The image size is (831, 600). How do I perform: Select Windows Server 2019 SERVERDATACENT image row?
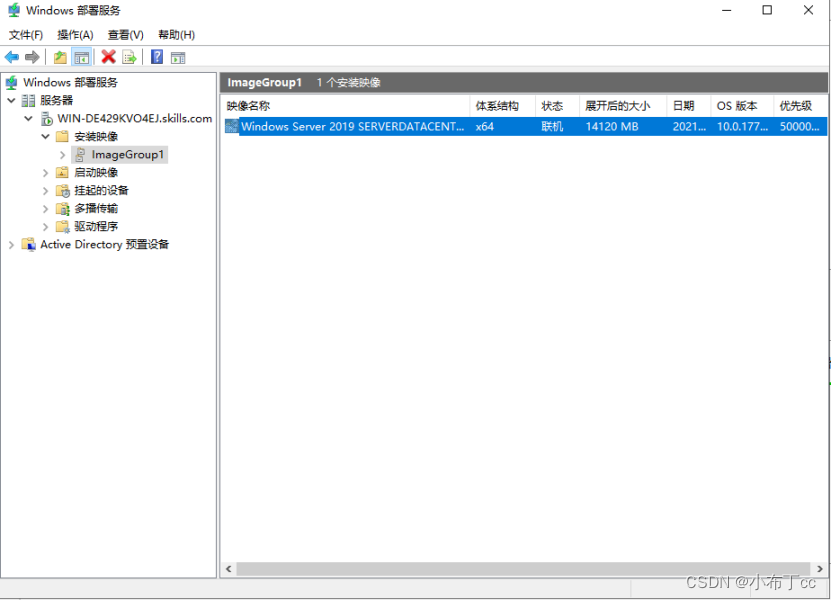525,126
